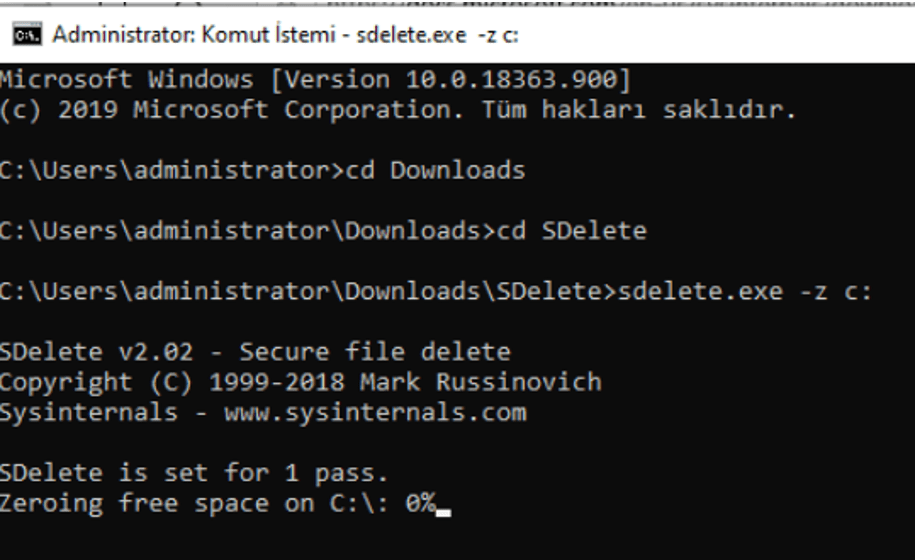The height and width of the screenshot is (560, 920).
Task: Click the 0% progress indicator
Action: (x=419, y=503)
